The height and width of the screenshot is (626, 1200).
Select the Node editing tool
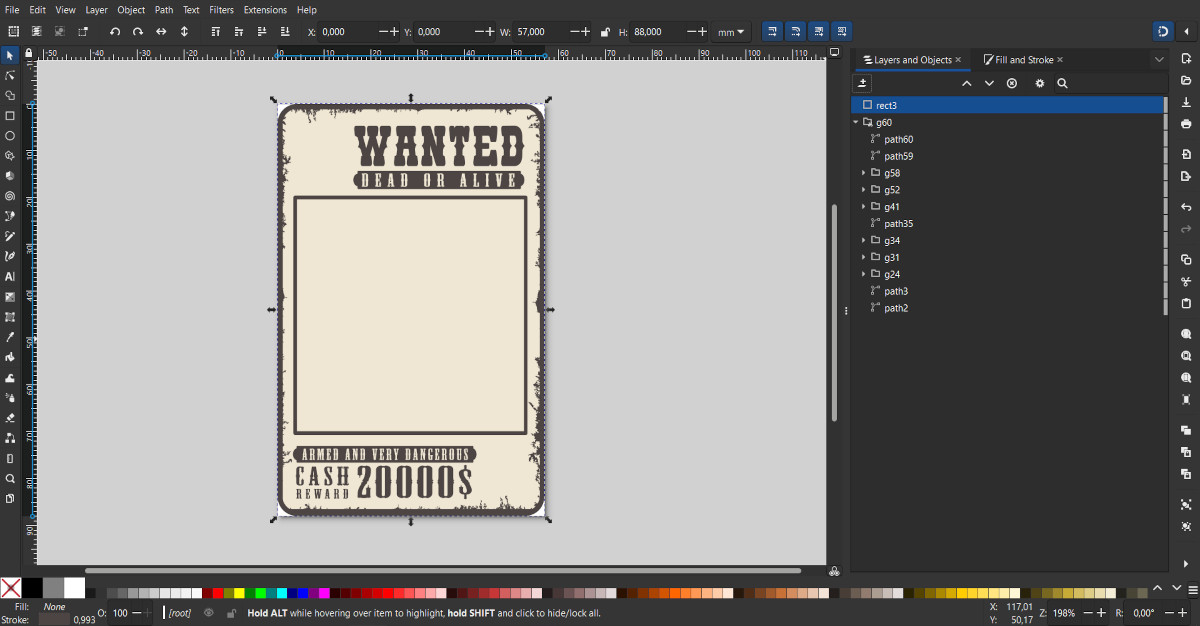tap(10, 75)
